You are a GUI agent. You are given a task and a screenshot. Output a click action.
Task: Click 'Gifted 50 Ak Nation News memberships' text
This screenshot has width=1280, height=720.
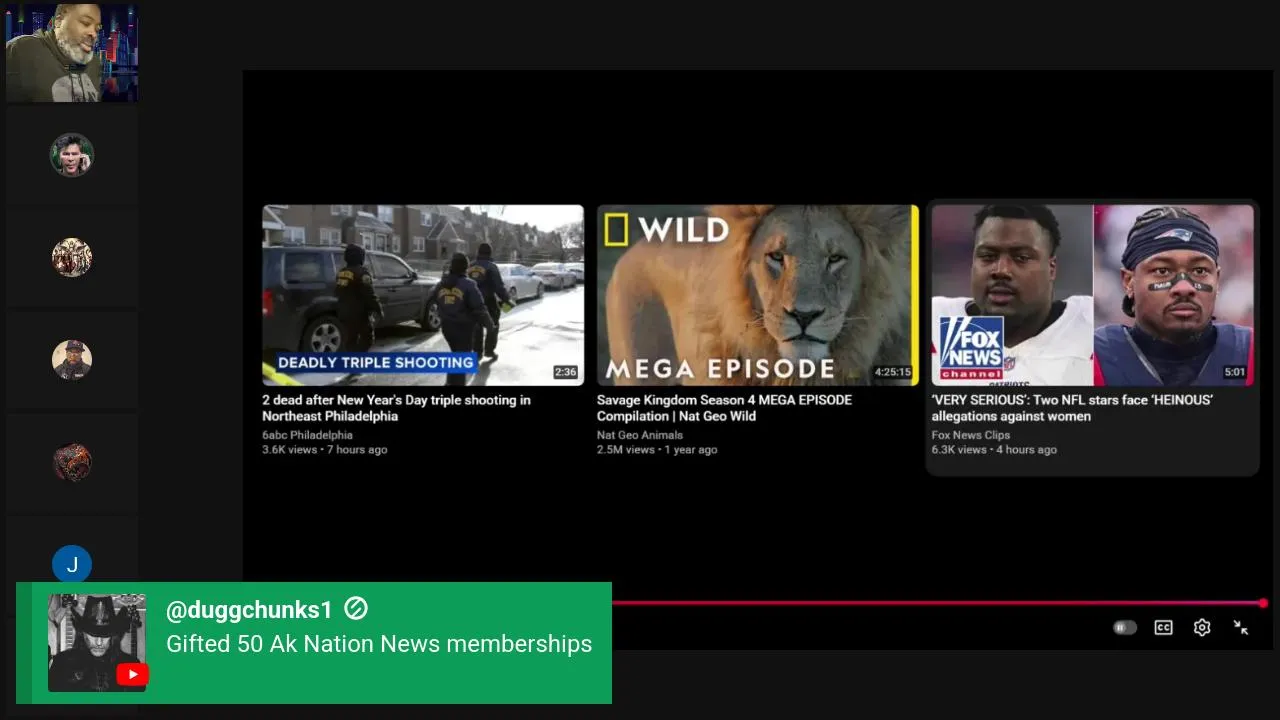click(379, 644)
